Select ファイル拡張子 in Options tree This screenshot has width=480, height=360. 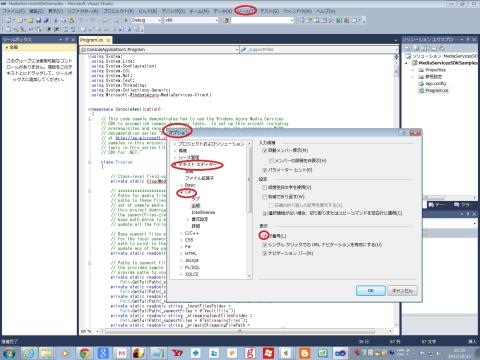[199, 178]
